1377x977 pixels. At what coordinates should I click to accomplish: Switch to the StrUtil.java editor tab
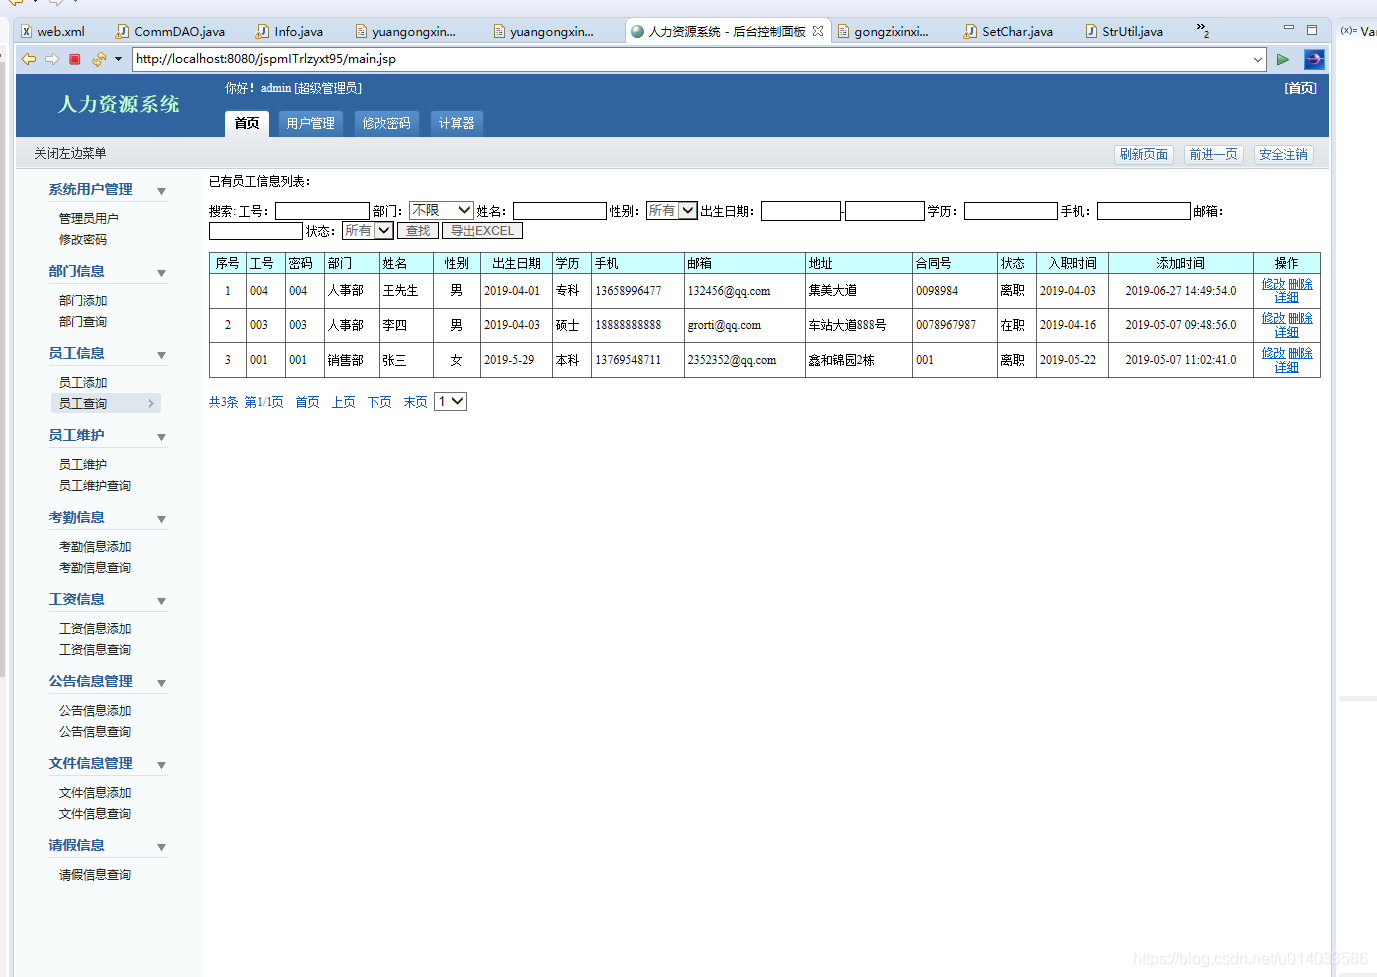(1124, 31)
